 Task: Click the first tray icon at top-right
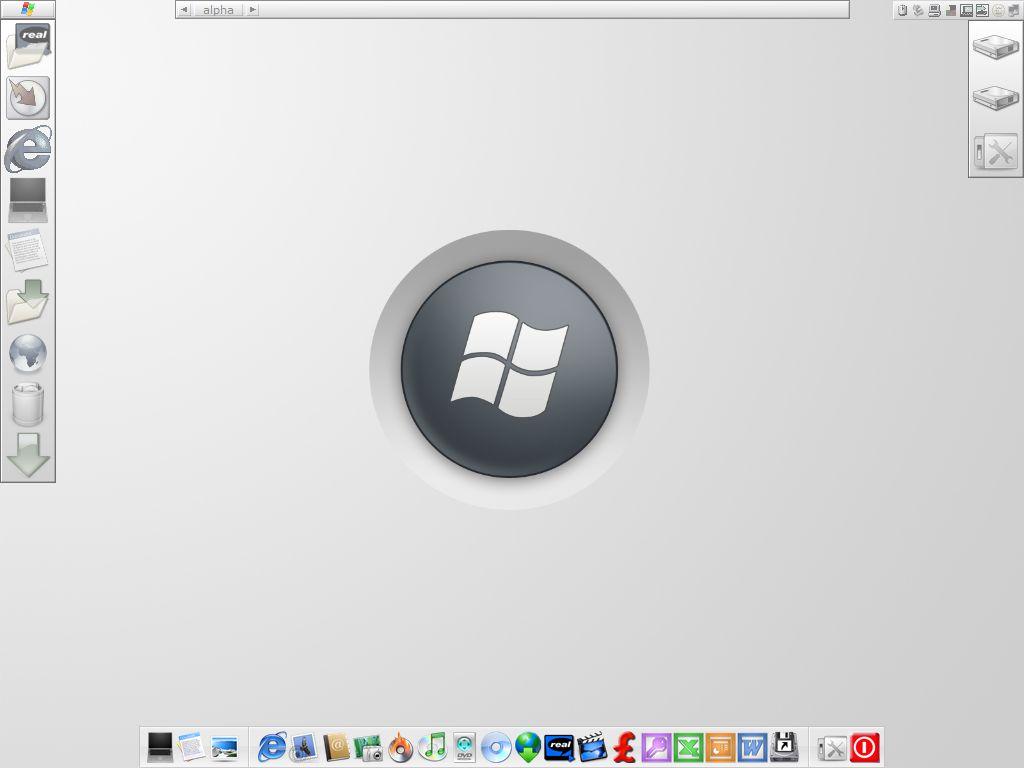coord(903,10)
